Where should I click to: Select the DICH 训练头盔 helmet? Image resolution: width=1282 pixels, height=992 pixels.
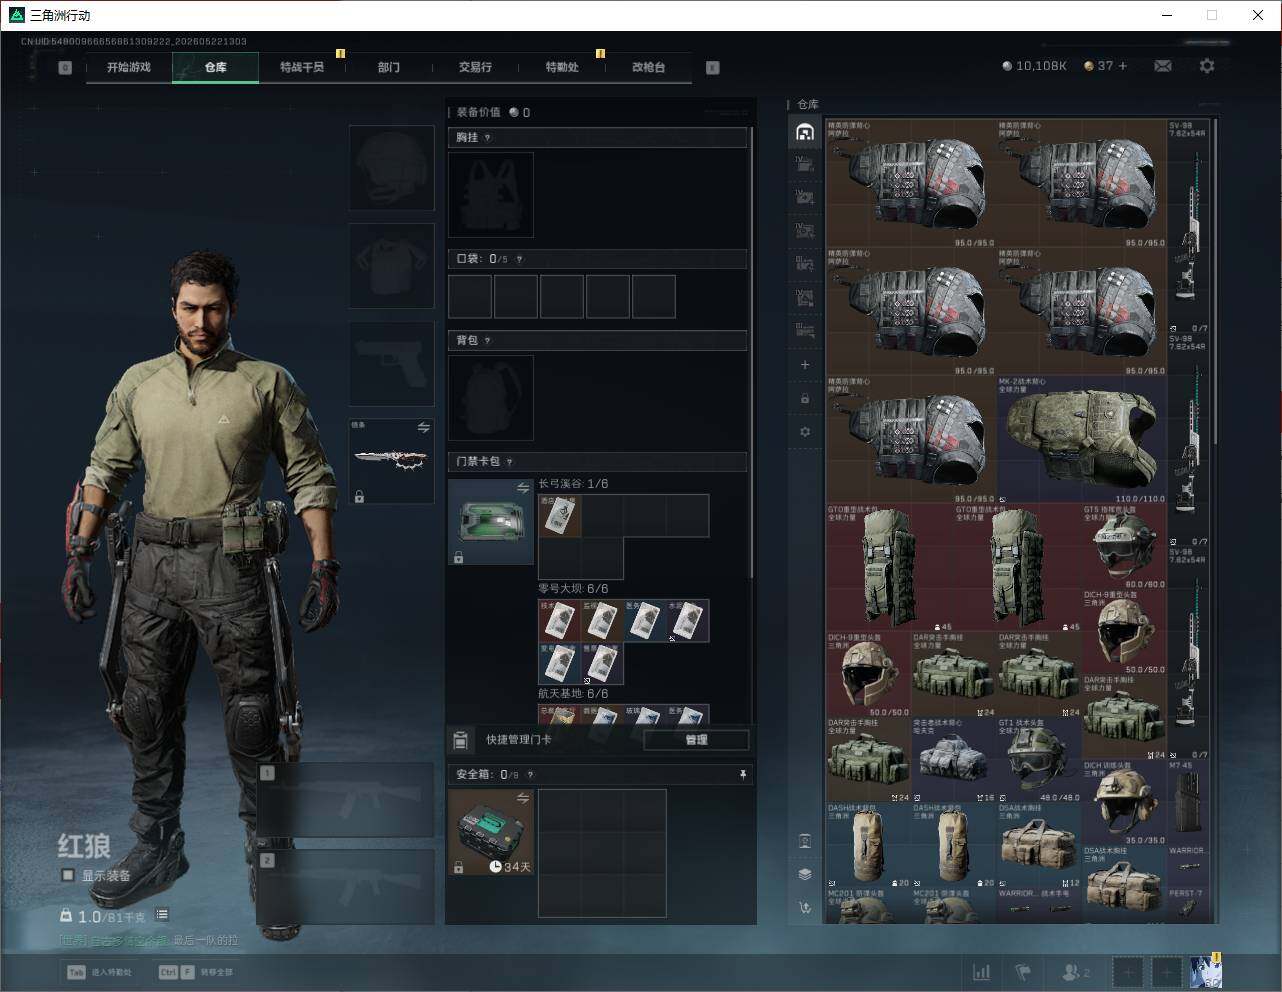tap(1124, 802)
